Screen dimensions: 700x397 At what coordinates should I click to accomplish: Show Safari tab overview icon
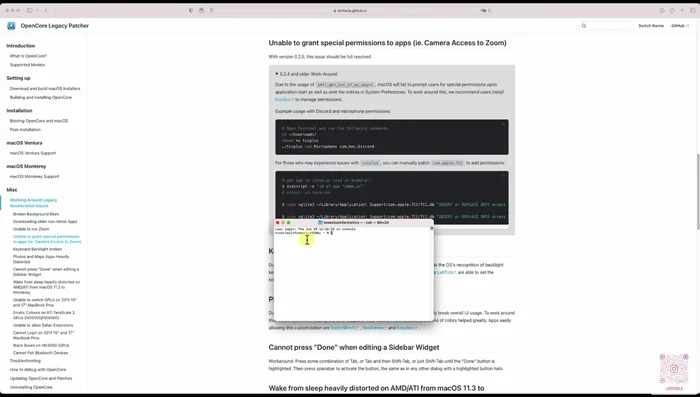(x=692, y=10)
